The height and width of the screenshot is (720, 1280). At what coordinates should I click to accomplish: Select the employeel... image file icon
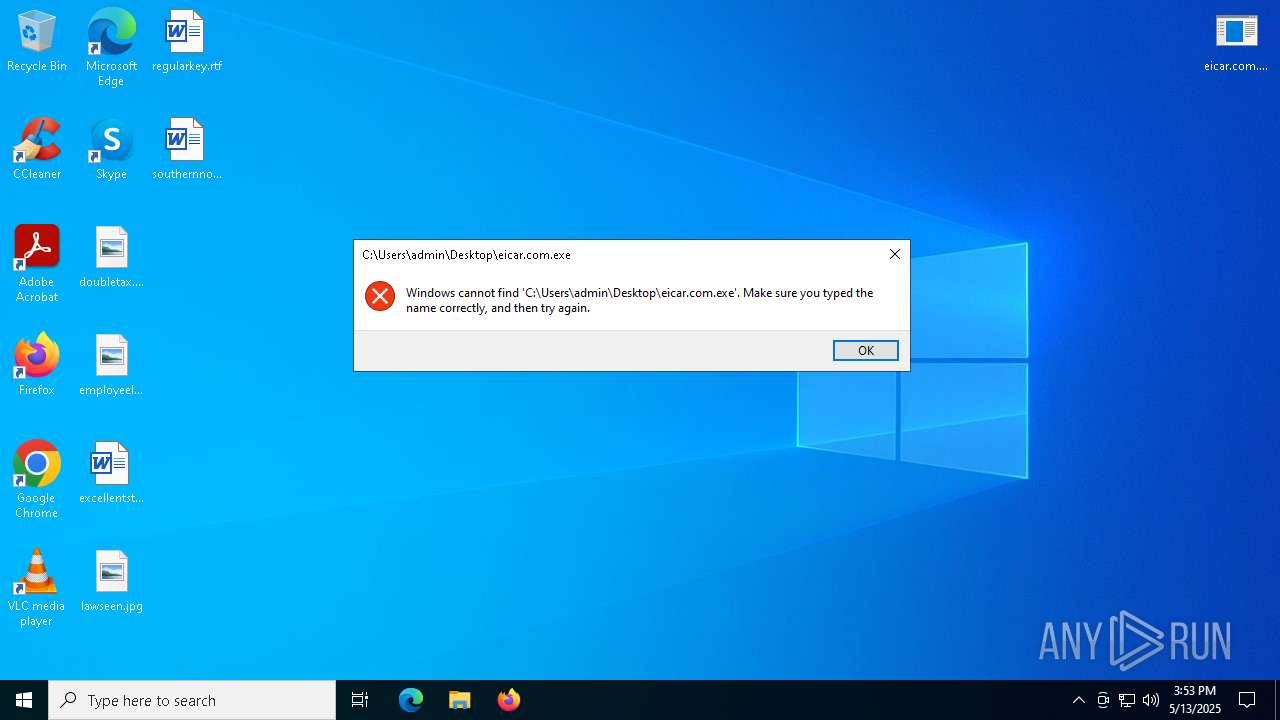coord(111,366)
